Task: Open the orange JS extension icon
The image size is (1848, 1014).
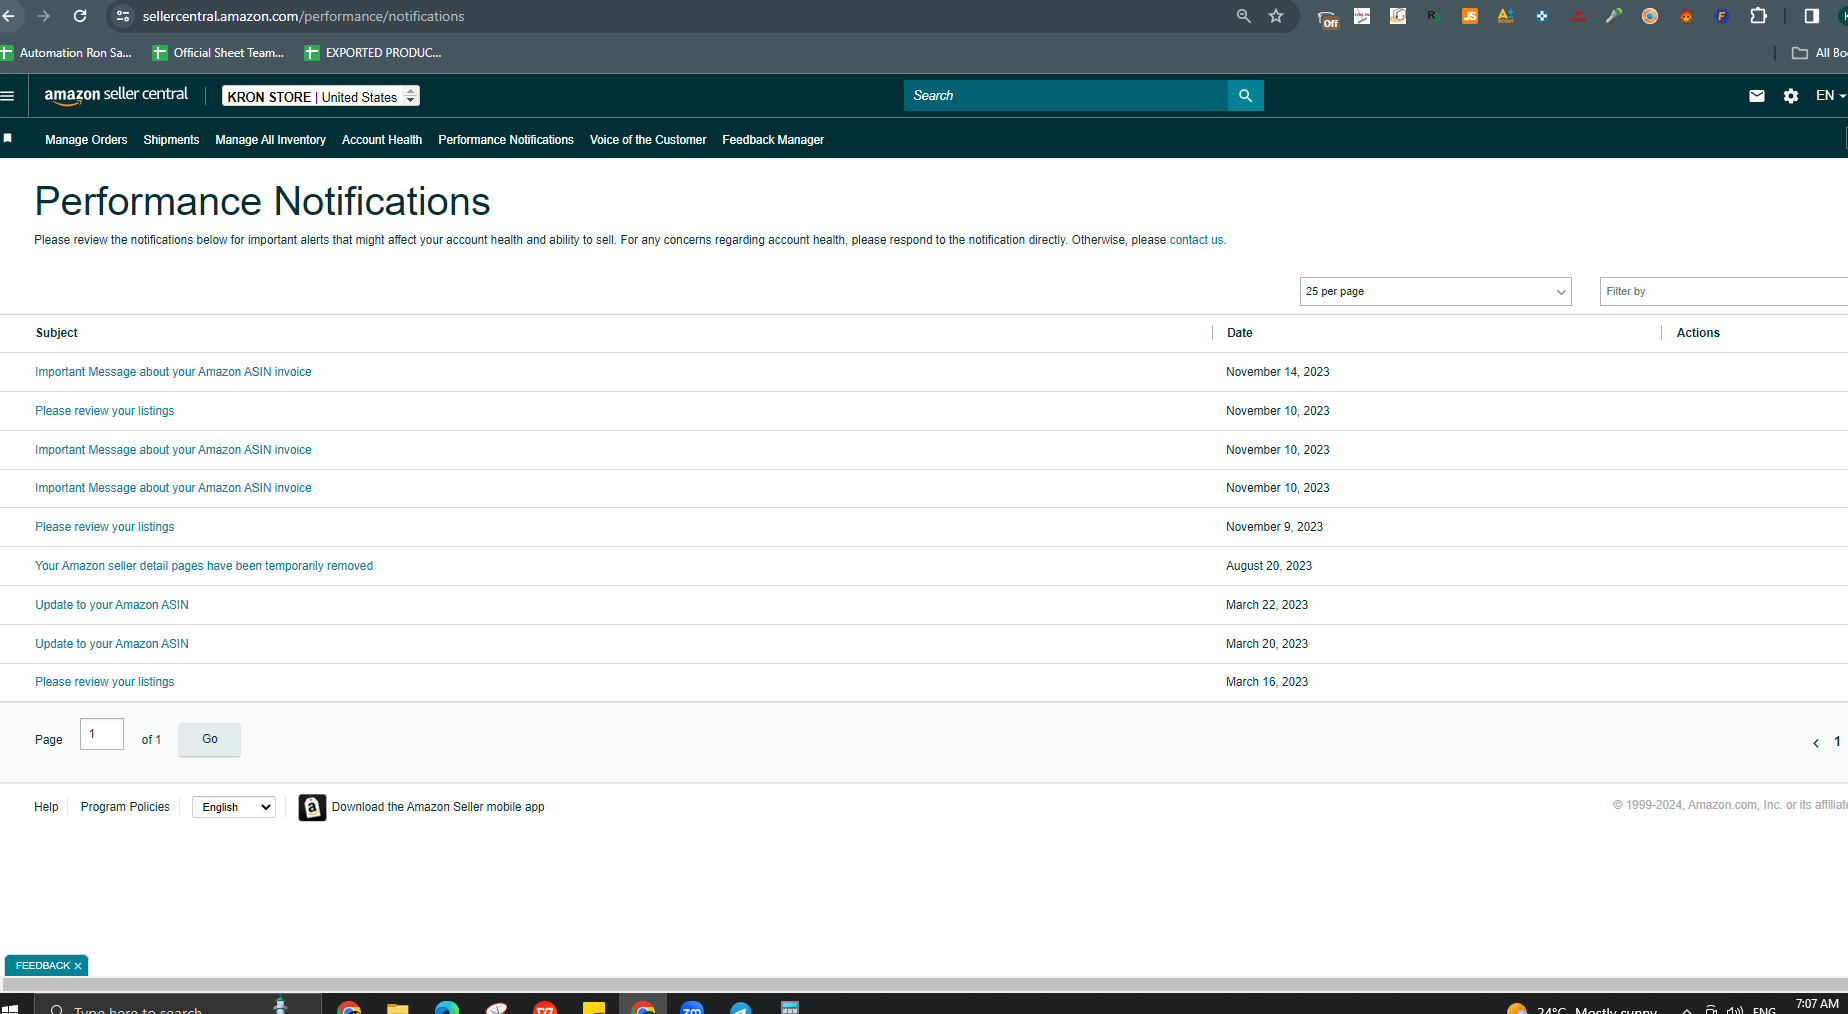Action: pos(1470,16)
